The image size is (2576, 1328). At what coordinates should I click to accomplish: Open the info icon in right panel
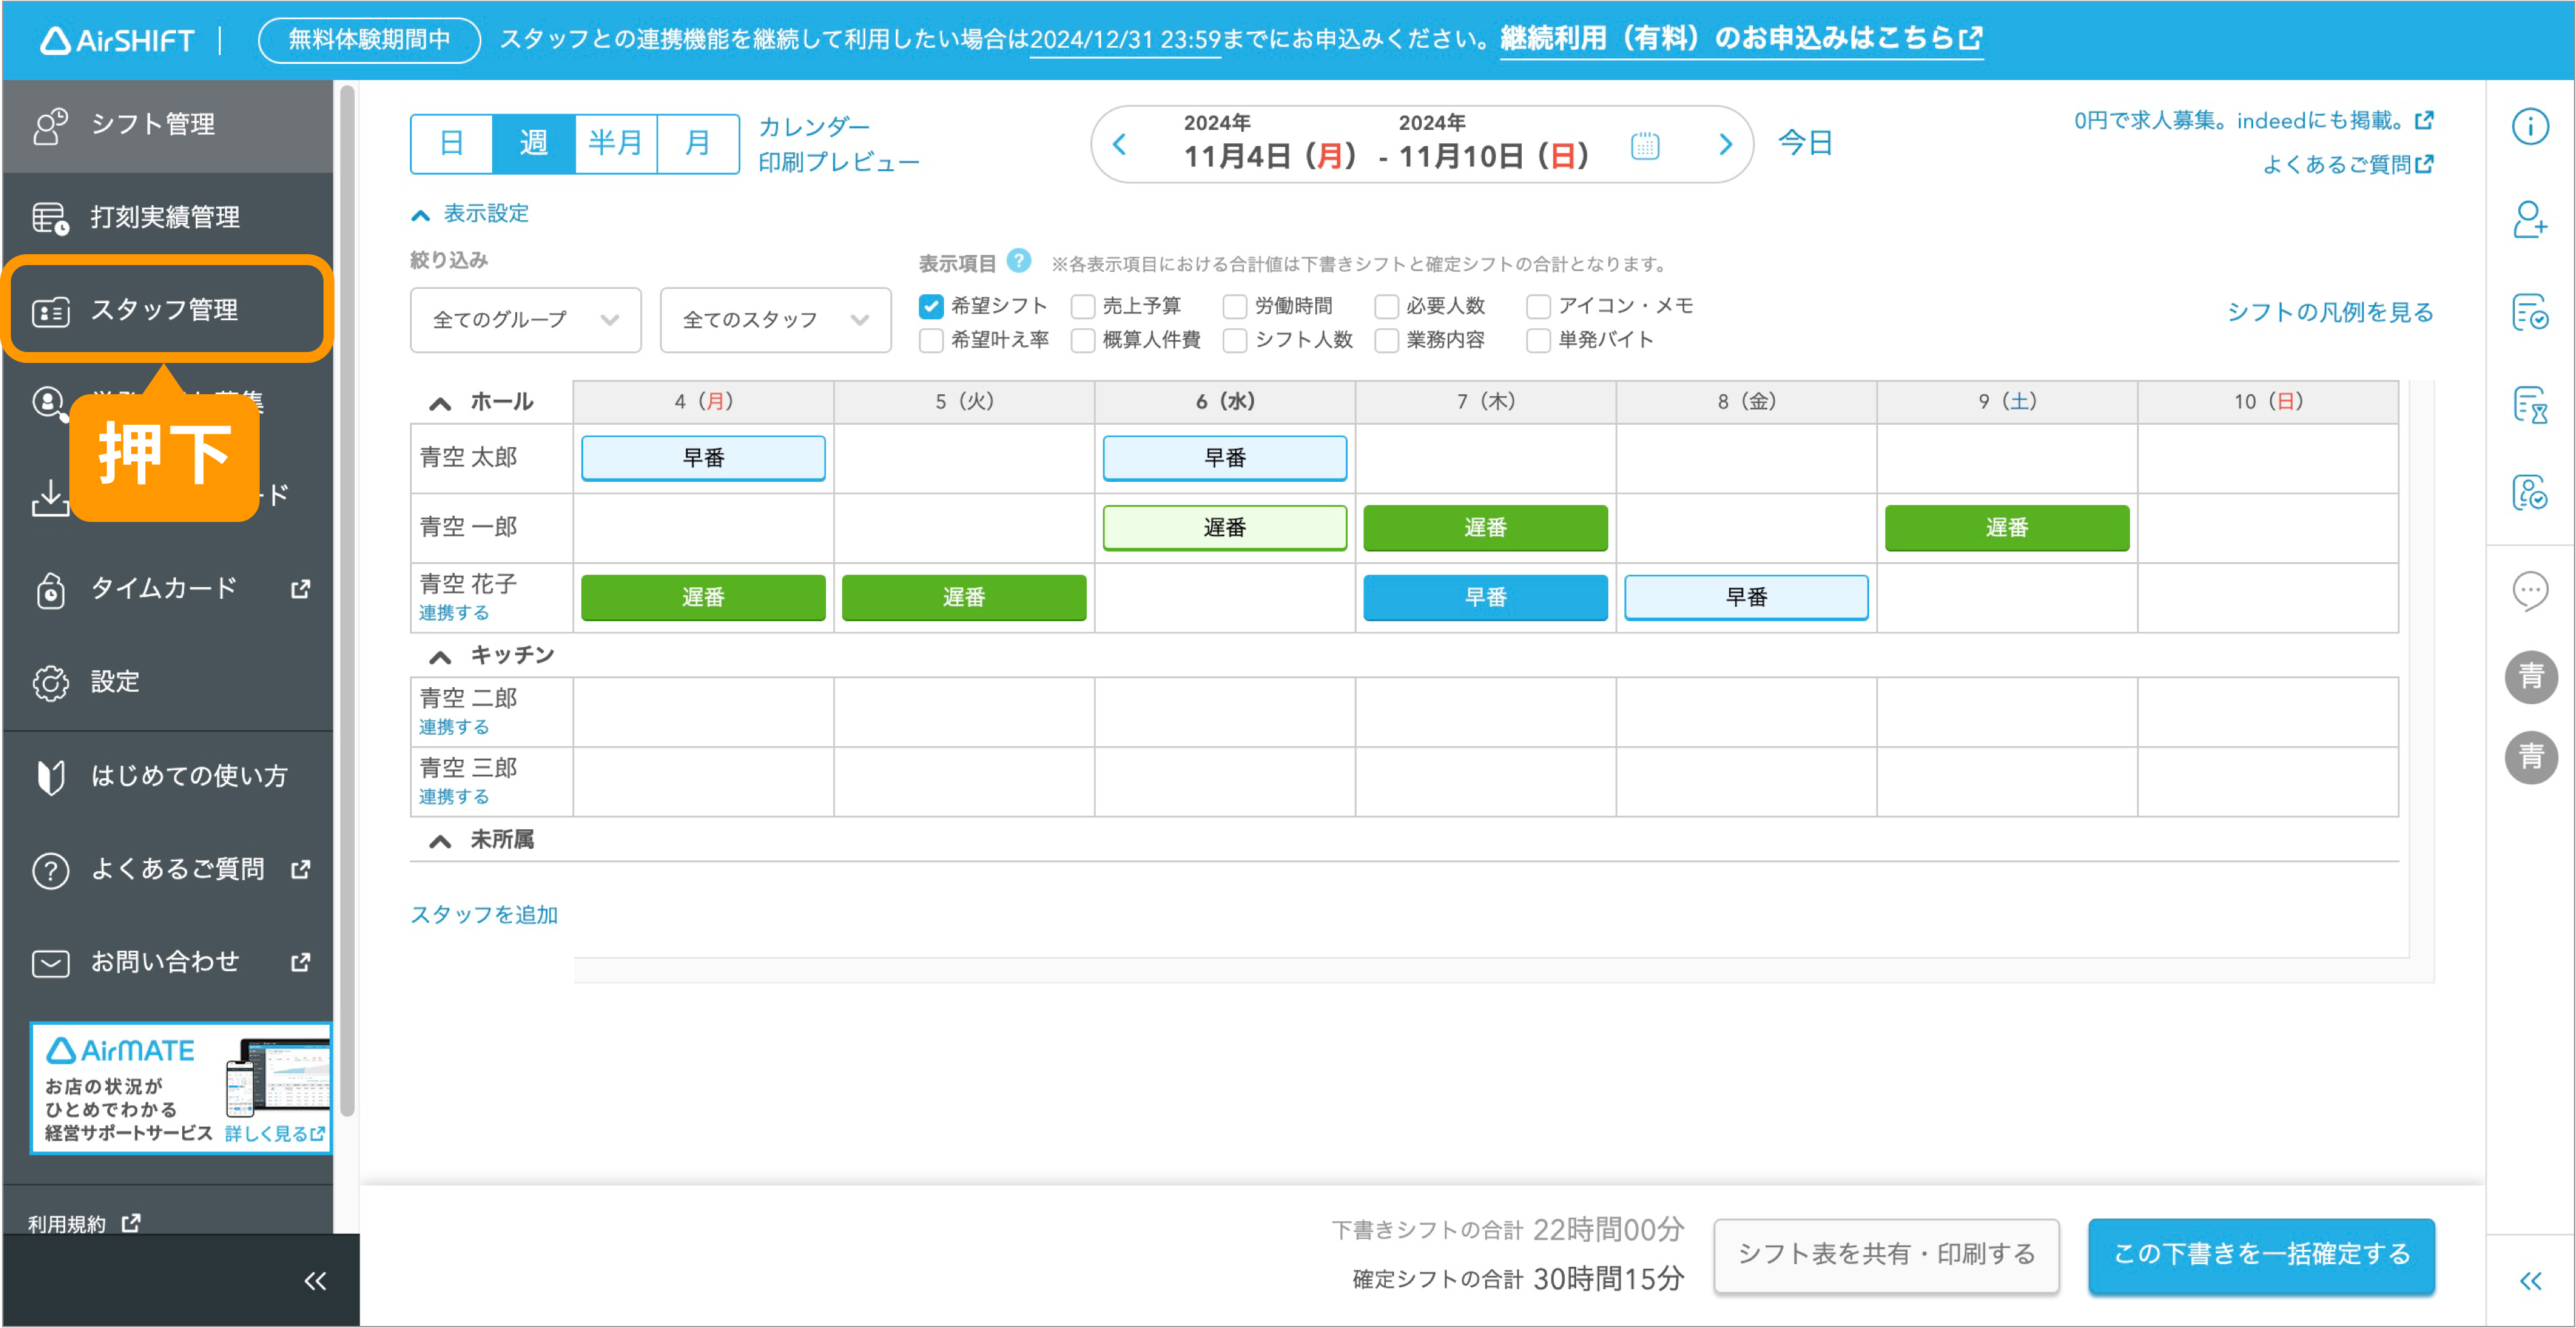tap(2530, 126)
